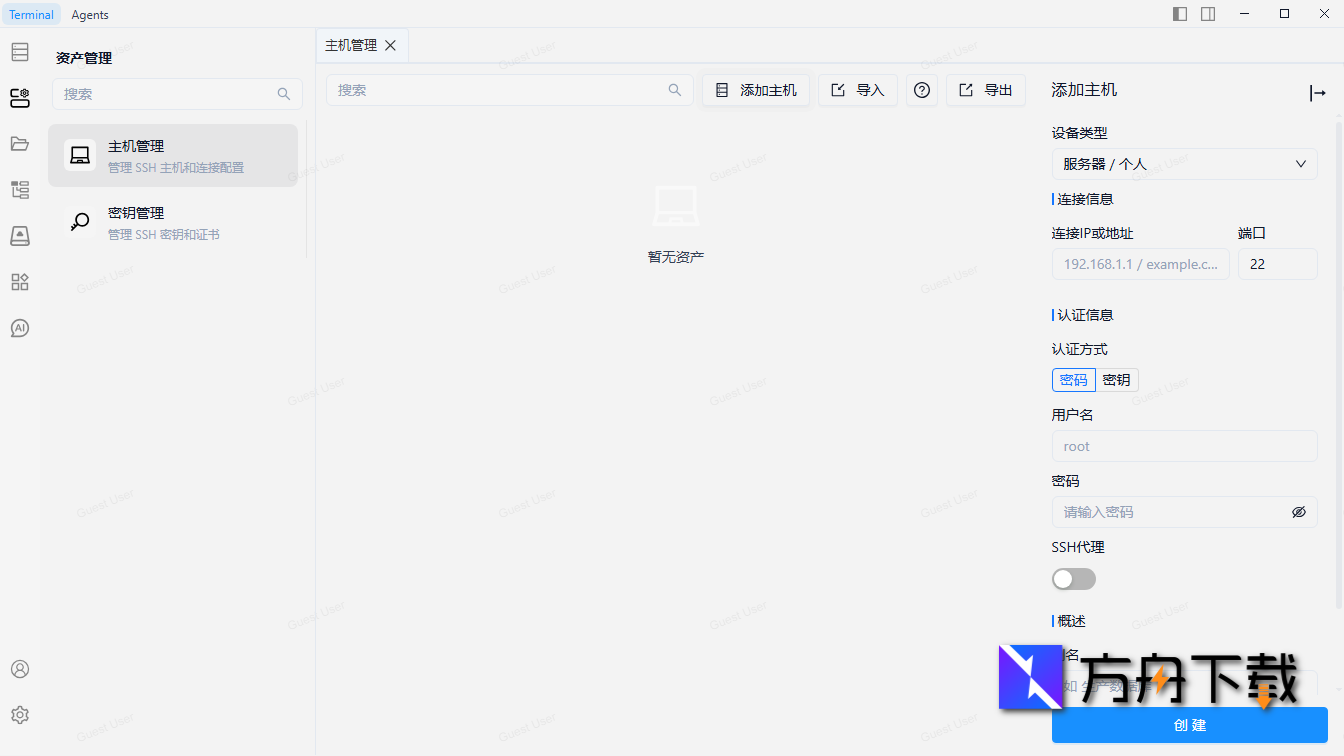The height and width of the screenshot is (756, 1344).
Task: Open the storage drive sidebar icon
Action: click(x=20, y=236)
